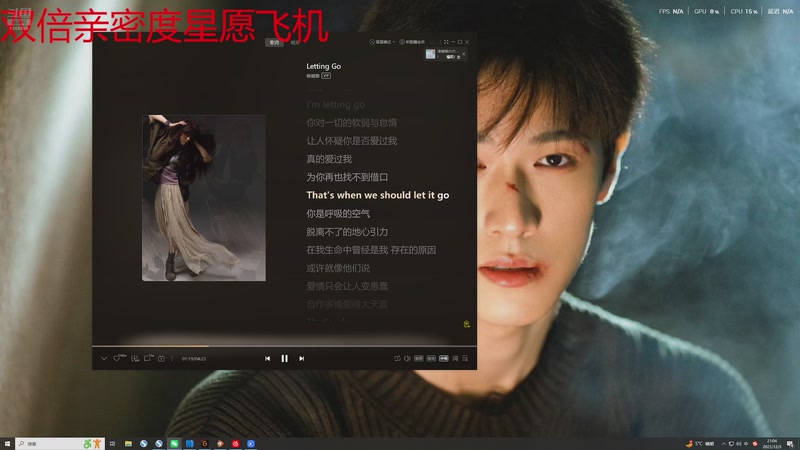Click the yellow lyric tool icon

[466, 324]
